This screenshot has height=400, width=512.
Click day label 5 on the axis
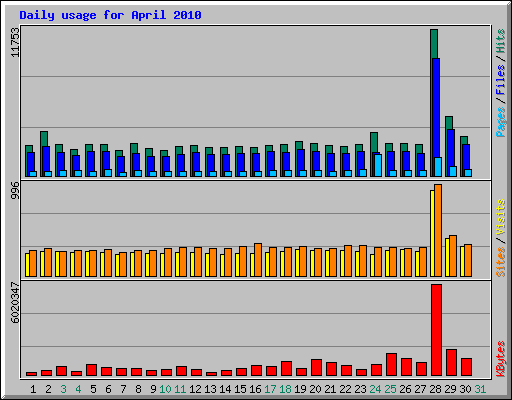pyautogui.click(x=93, y=389)
